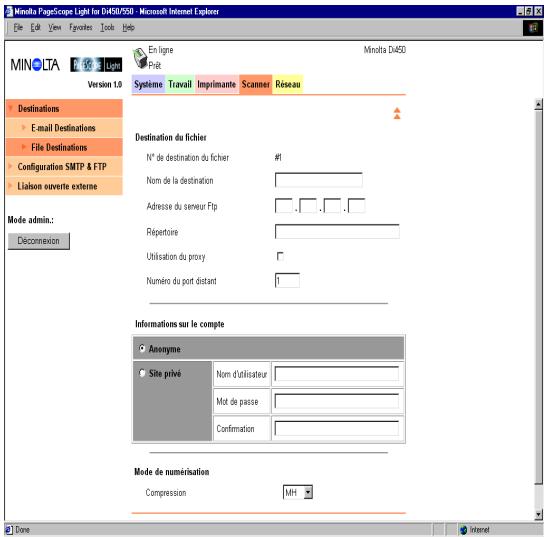Click the IE icon in title bar
This screenshot has width=545, height=537.
click(9, 11)
